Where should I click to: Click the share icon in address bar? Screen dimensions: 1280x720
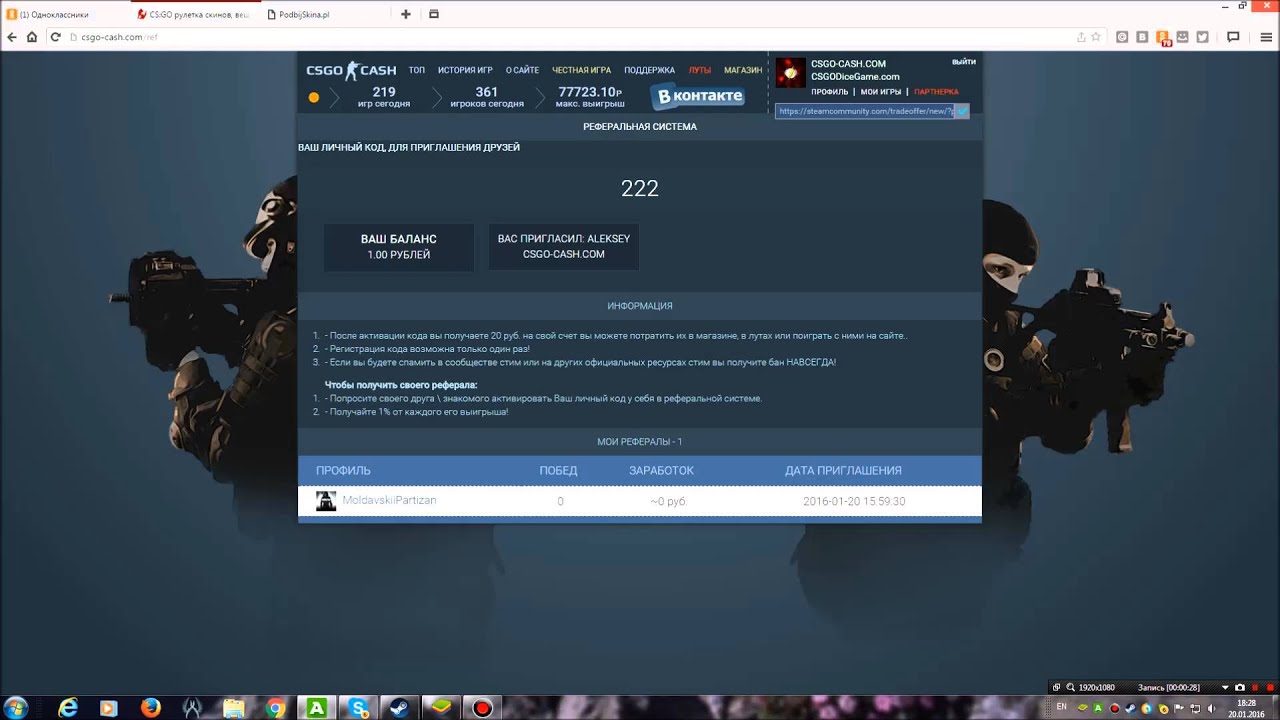1081,37
